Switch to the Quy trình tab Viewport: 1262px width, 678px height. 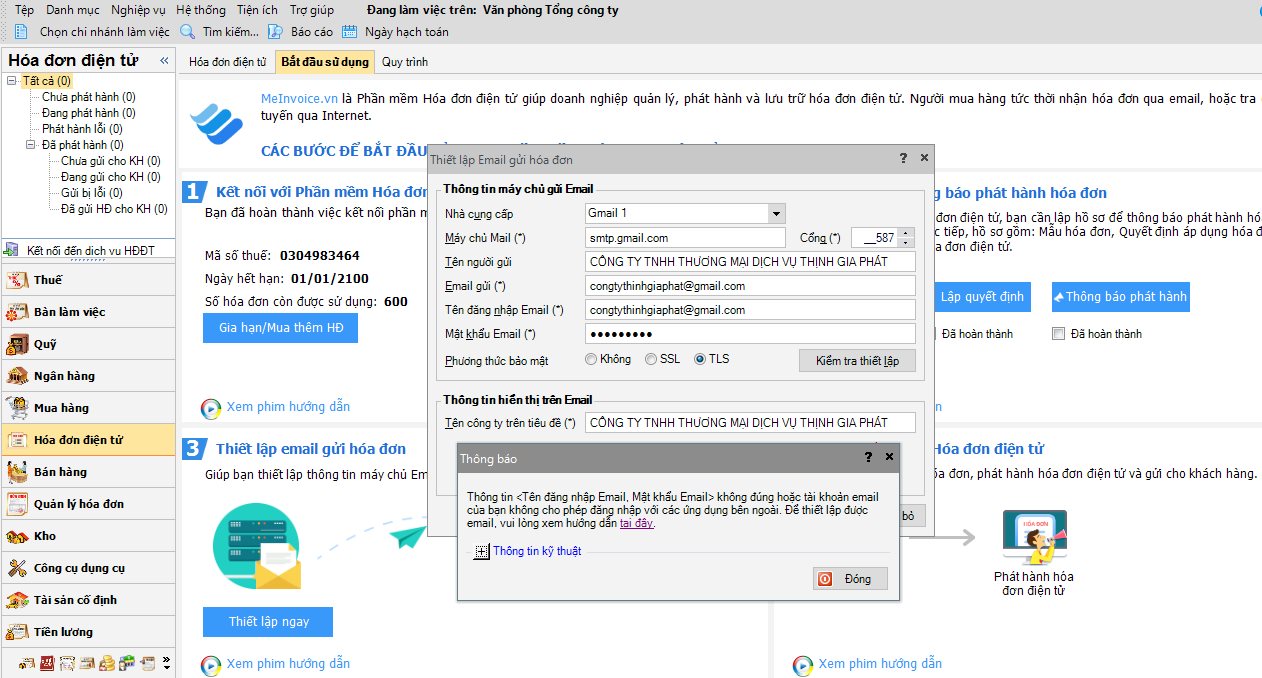(x=405, y=62)
